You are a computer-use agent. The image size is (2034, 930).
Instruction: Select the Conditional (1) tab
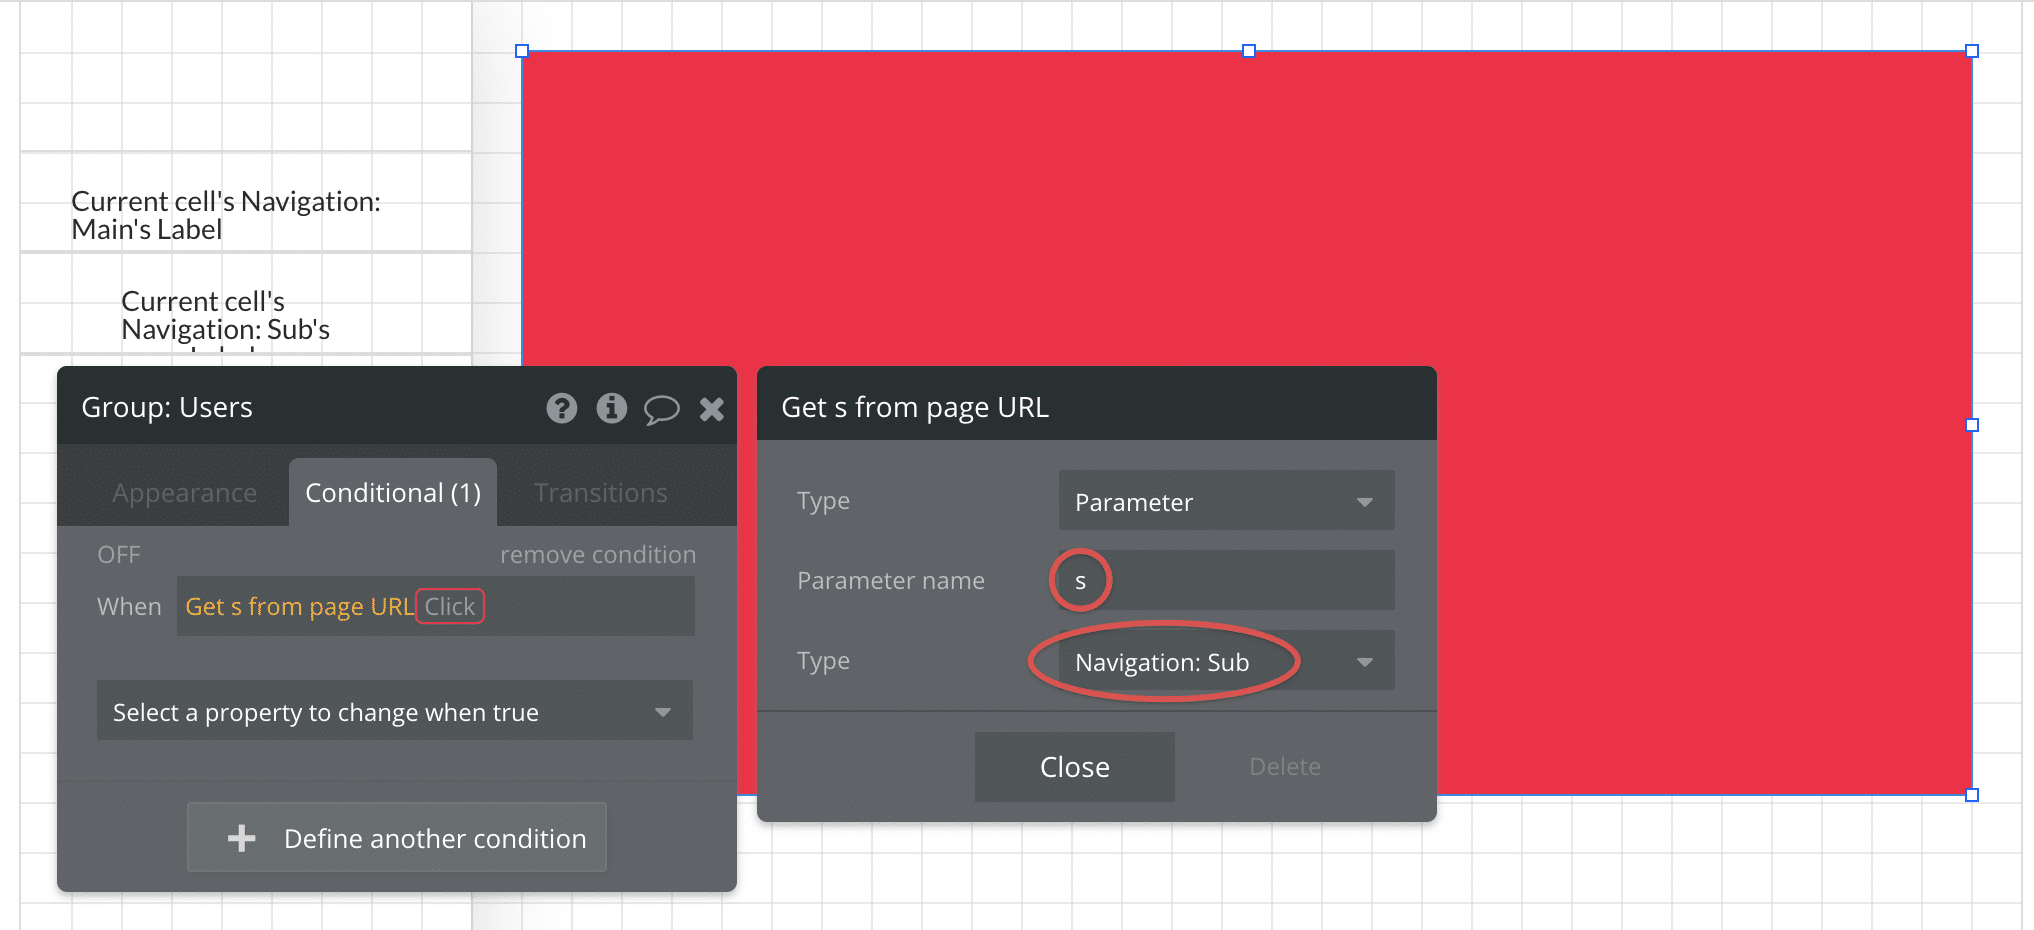click(x=393, y=493)
